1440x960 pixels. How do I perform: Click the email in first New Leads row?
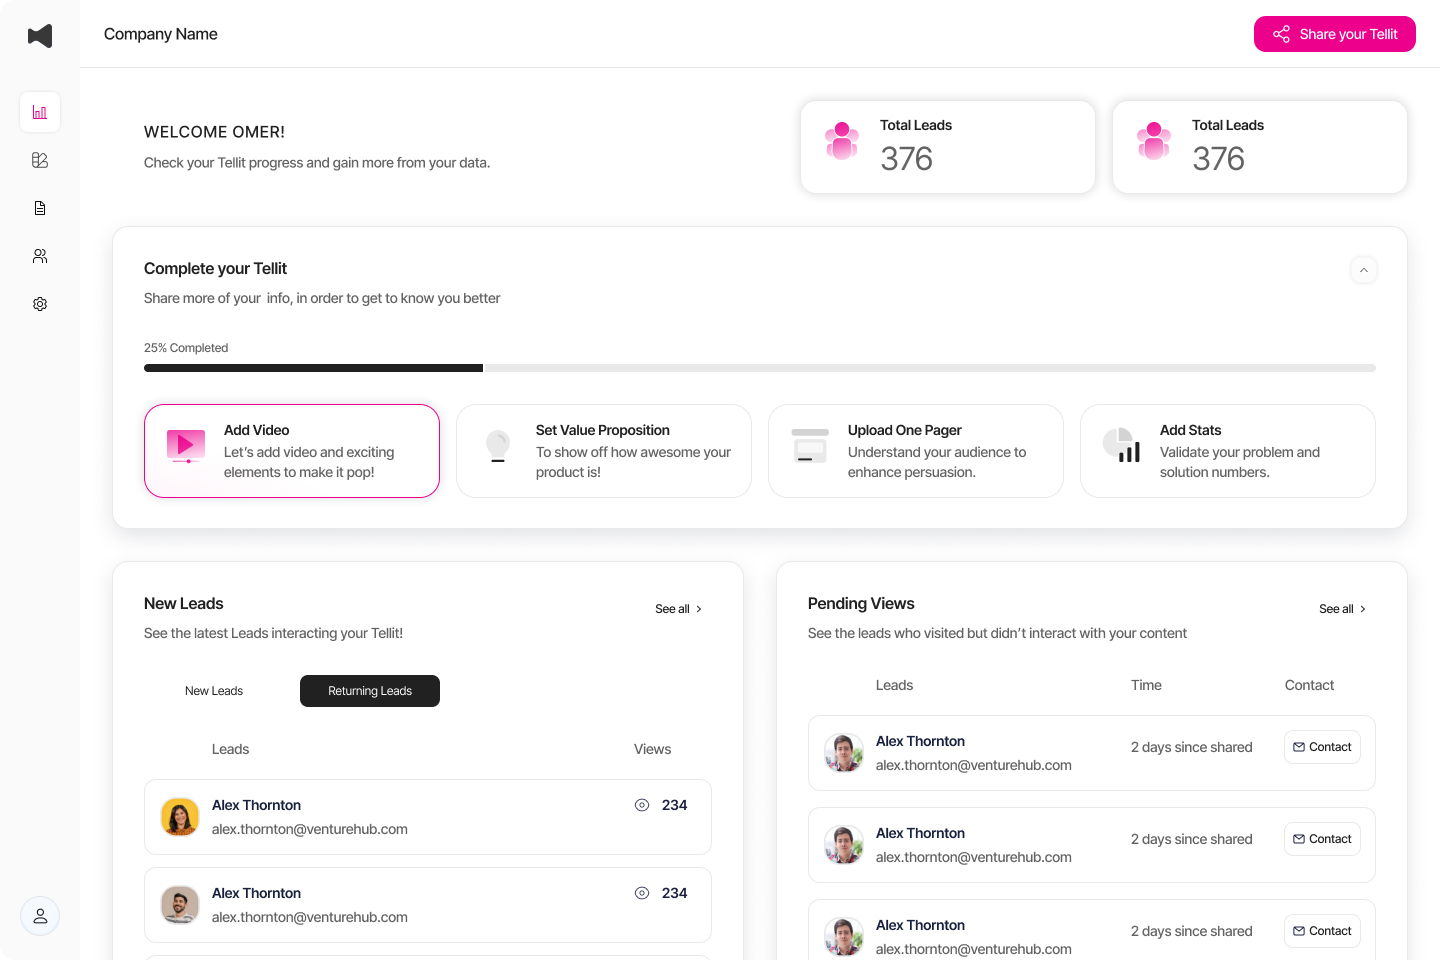pyautogui.click(x=310, y=829)
